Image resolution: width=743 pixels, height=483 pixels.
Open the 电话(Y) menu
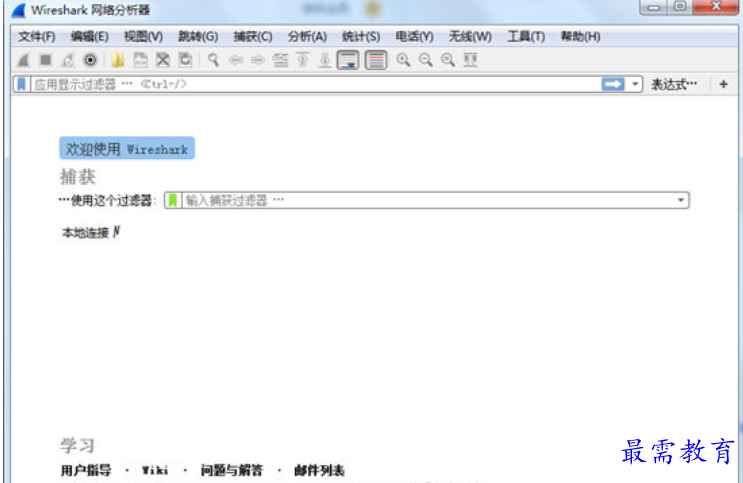pyautogui.click(x=414, y=36)
